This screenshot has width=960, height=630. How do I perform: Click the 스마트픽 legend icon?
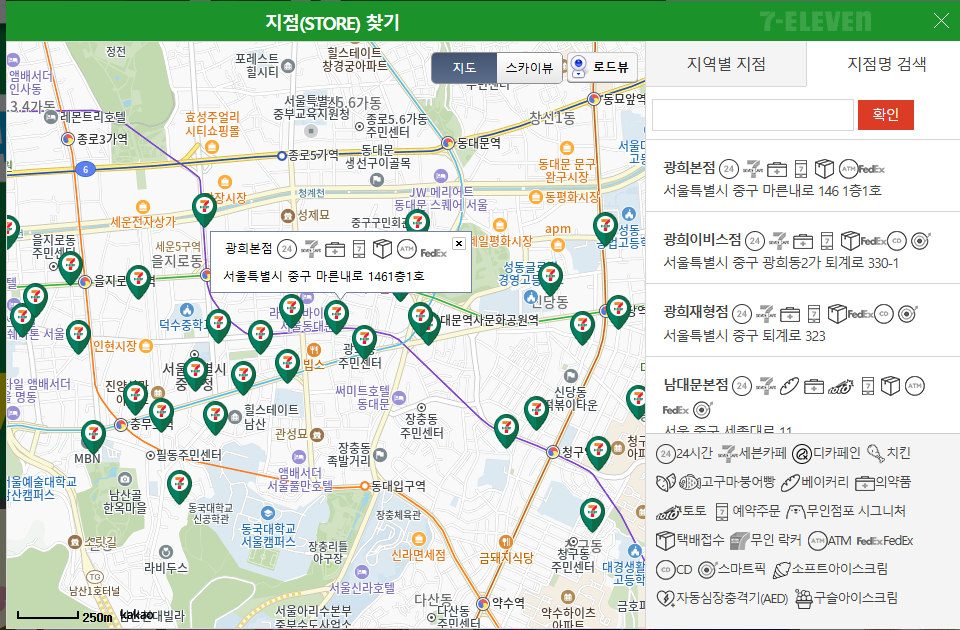tap(707, 570)
